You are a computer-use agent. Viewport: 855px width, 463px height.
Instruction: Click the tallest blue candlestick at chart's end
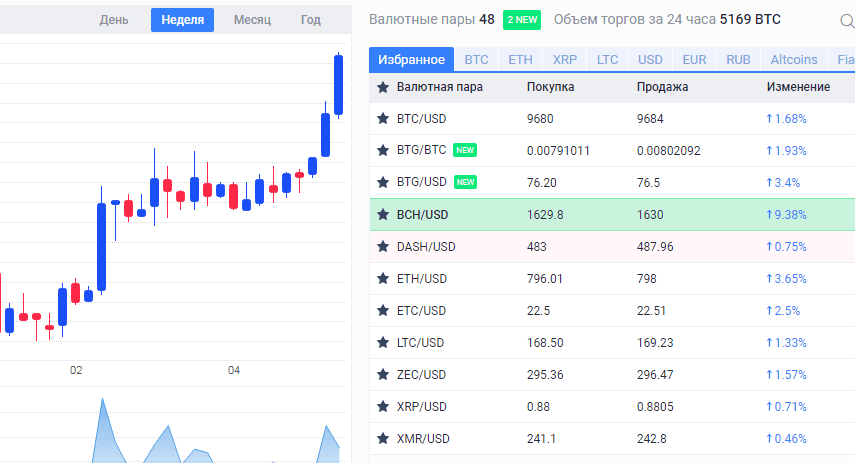coord(339,86)
